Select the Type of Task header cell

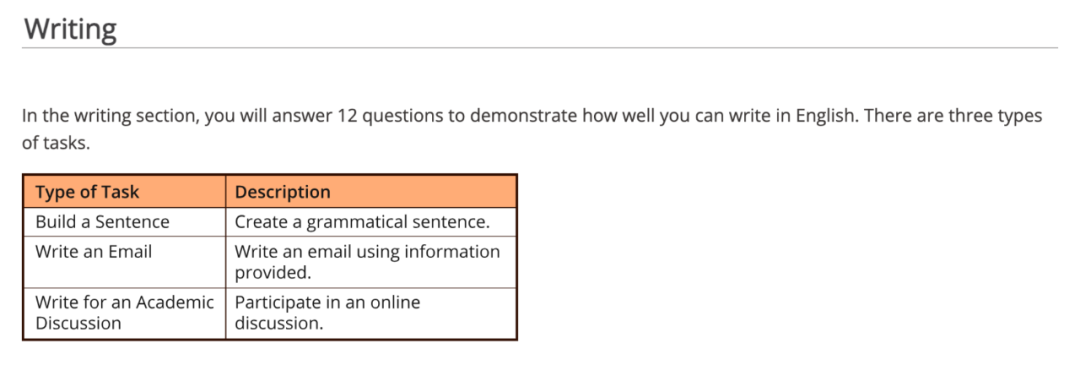tap(125, 191)
